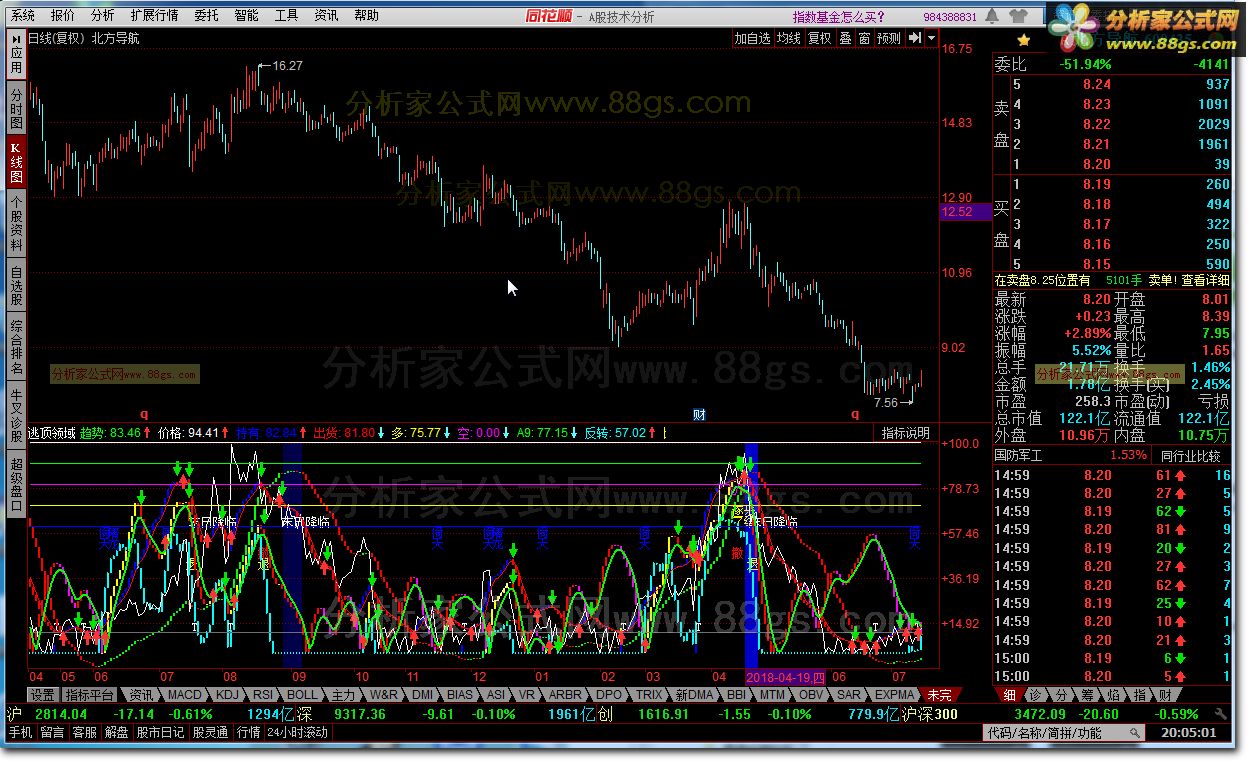This screenshot has height=761, width=1248.
Task: Click the yellow star favorite icon
Action: pyautogui.click(x=1023, y=40)
